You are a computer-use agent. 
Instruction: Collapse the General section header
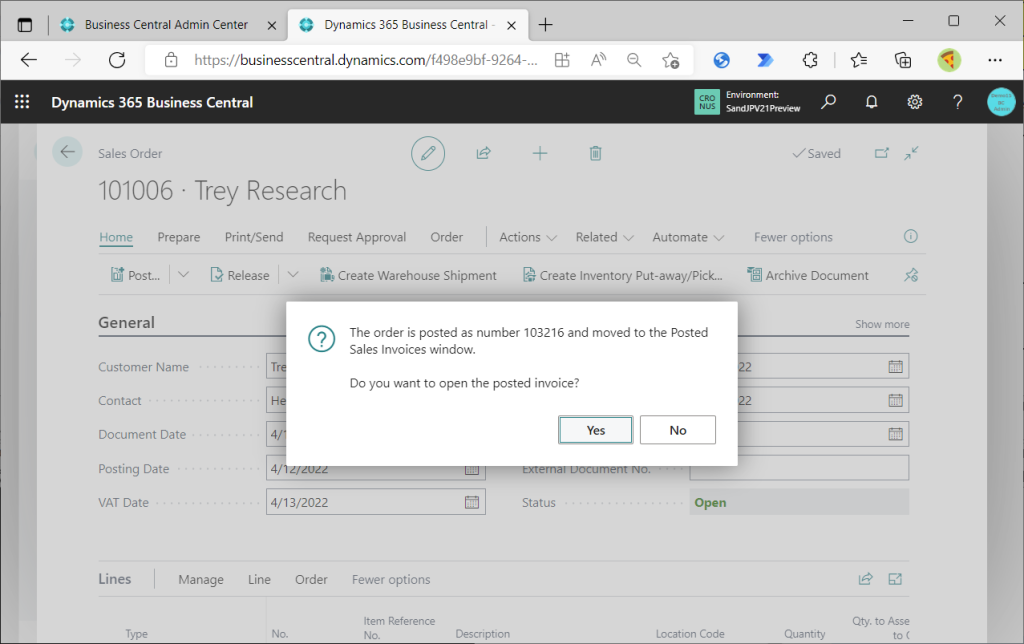pyautogui.click(x=126, y=323)
